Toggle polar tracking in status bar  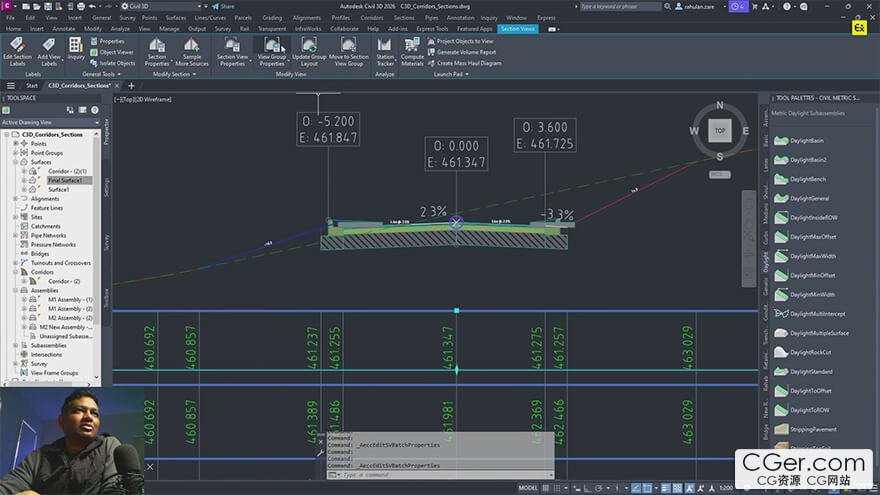click(x=599, y=488)
